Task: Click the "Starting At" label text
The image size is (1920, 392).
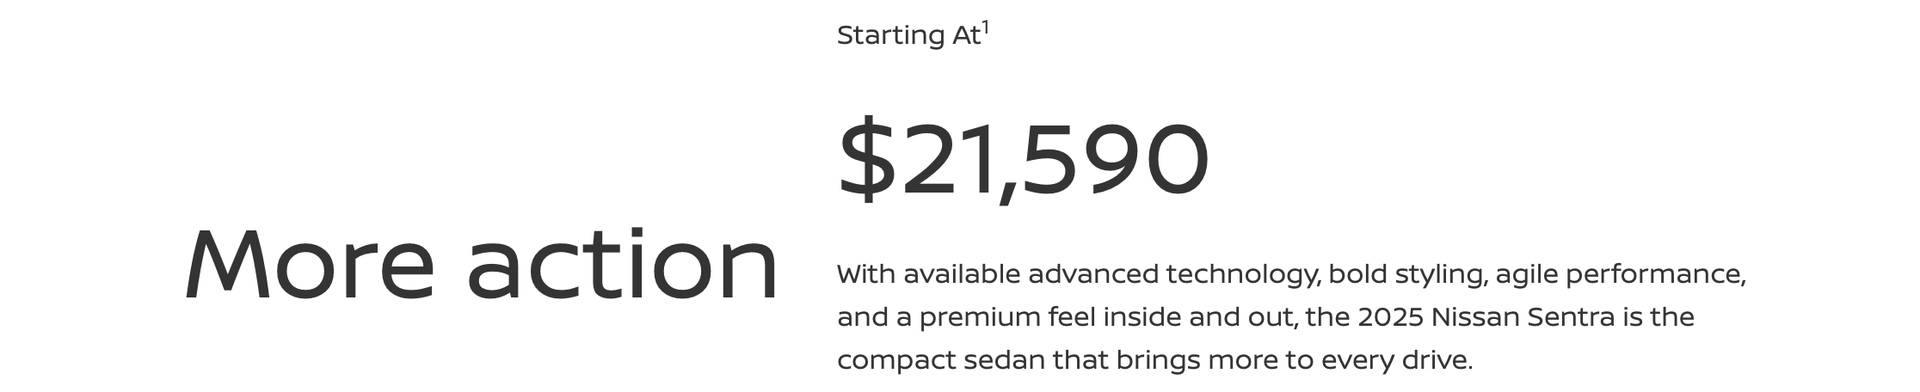Action: pos(909,35)
